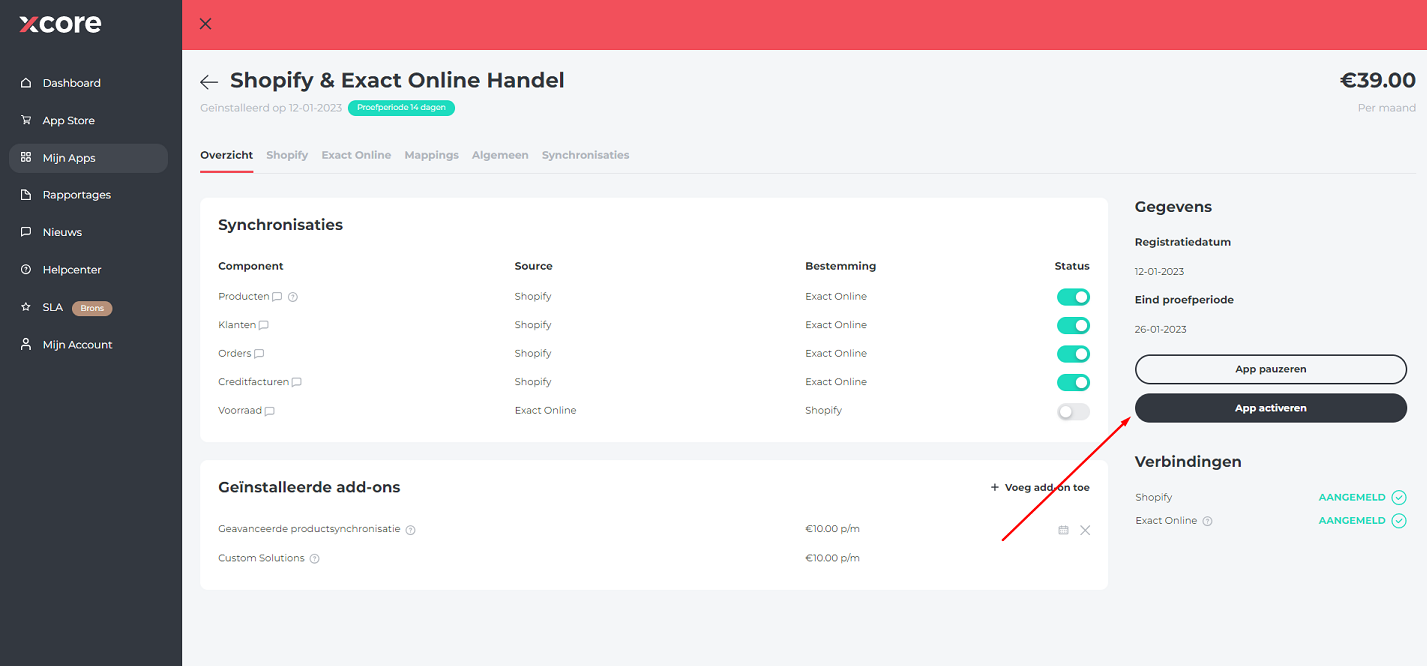Click the App pauzeren button
This screenshot has width=1427, height=666.
[x=1271, y=369]
